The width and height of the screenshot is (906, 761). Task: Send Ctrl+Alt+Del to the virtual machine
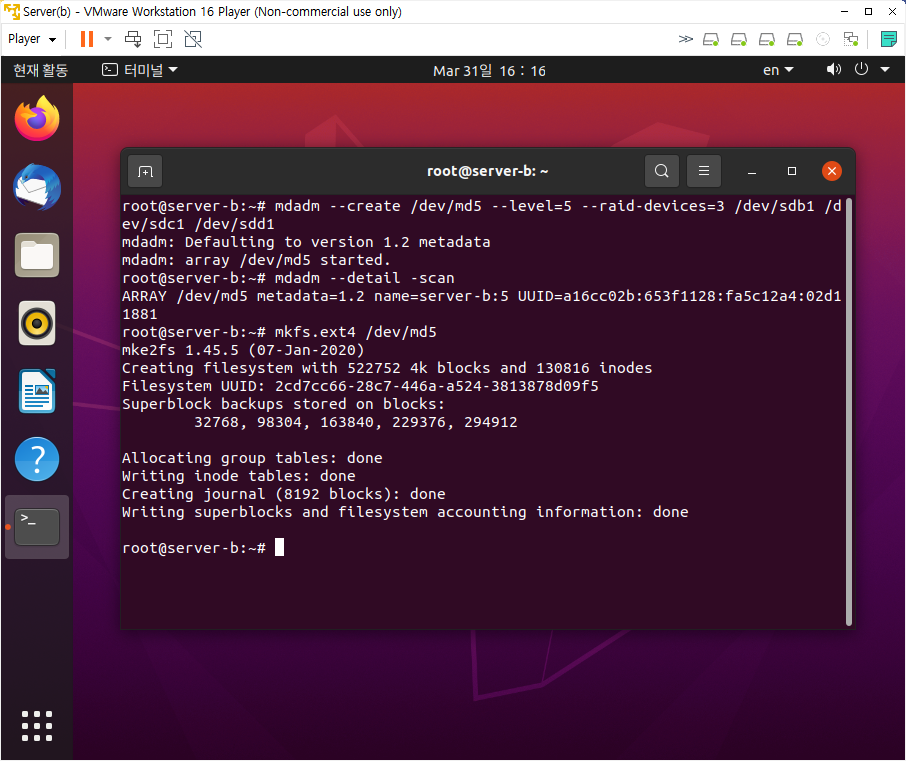[133, 39]
